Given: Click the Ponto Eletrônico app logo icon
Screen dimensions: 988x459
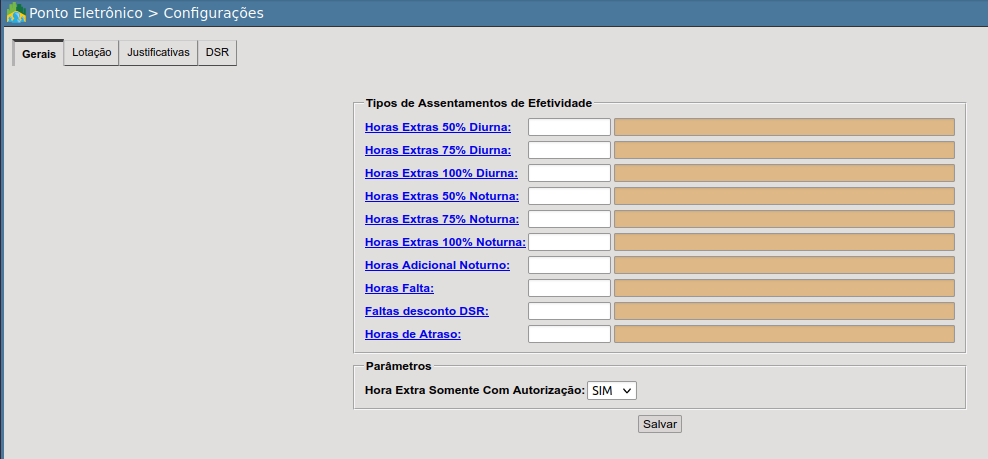Looking at the screenshot, I should click(x=16, y=13).
